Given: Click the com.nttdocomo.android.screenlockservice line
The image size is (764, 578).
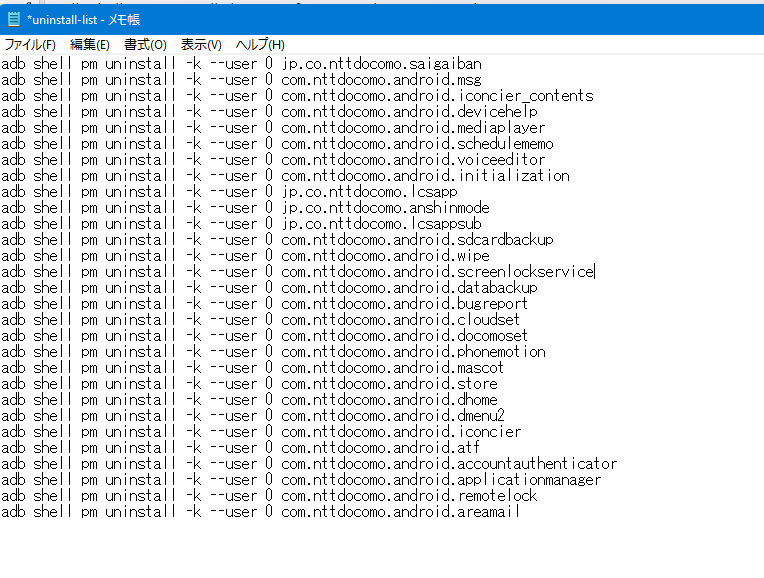Looking at the screenshot, I should tap(298, 272).
